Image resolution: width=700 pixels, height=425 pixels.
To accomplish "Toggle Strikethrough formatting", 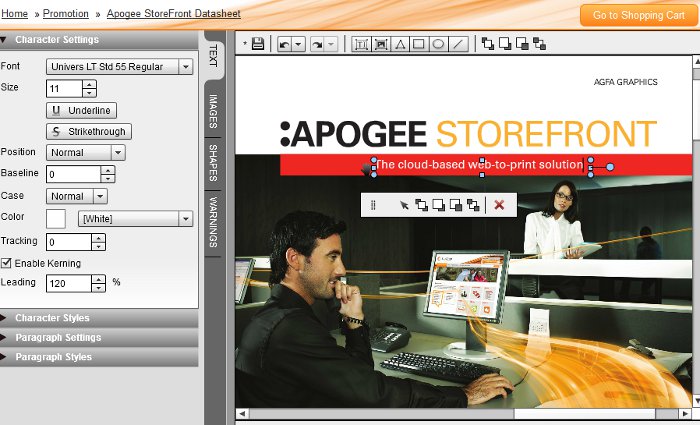I will (89, 132).
